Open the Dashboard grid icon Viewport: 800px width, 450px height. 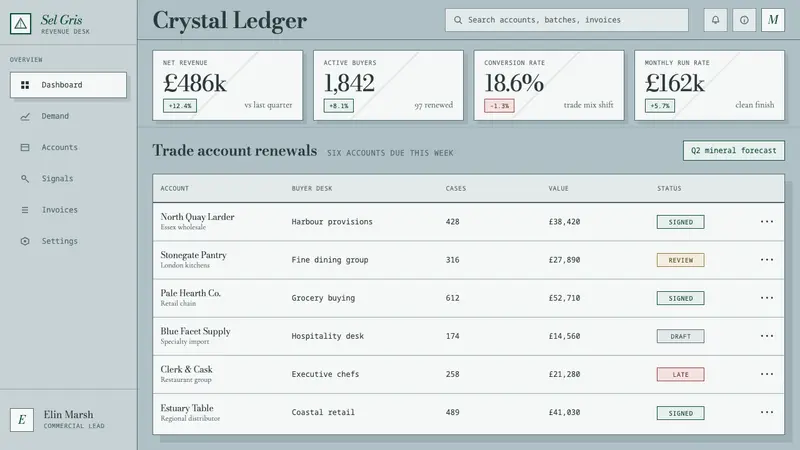(25, 85)
